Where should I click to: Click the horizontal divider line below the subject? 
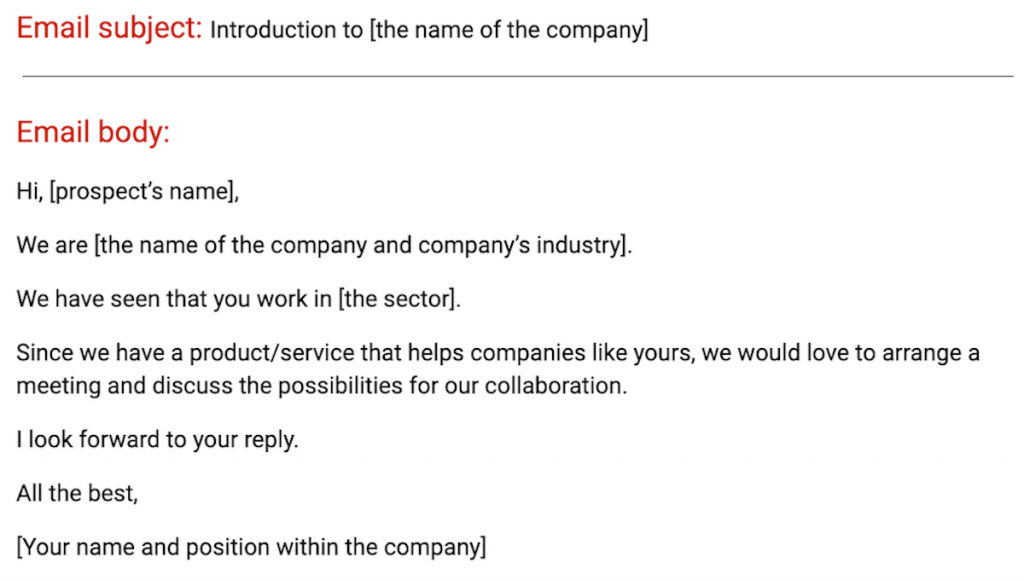517,76
